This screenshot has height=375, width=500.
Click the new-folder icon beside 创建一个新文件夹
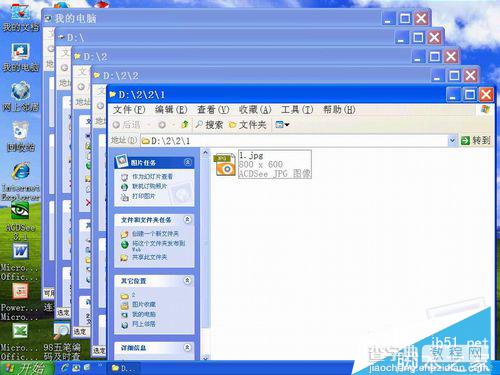(x=125, y=234)
